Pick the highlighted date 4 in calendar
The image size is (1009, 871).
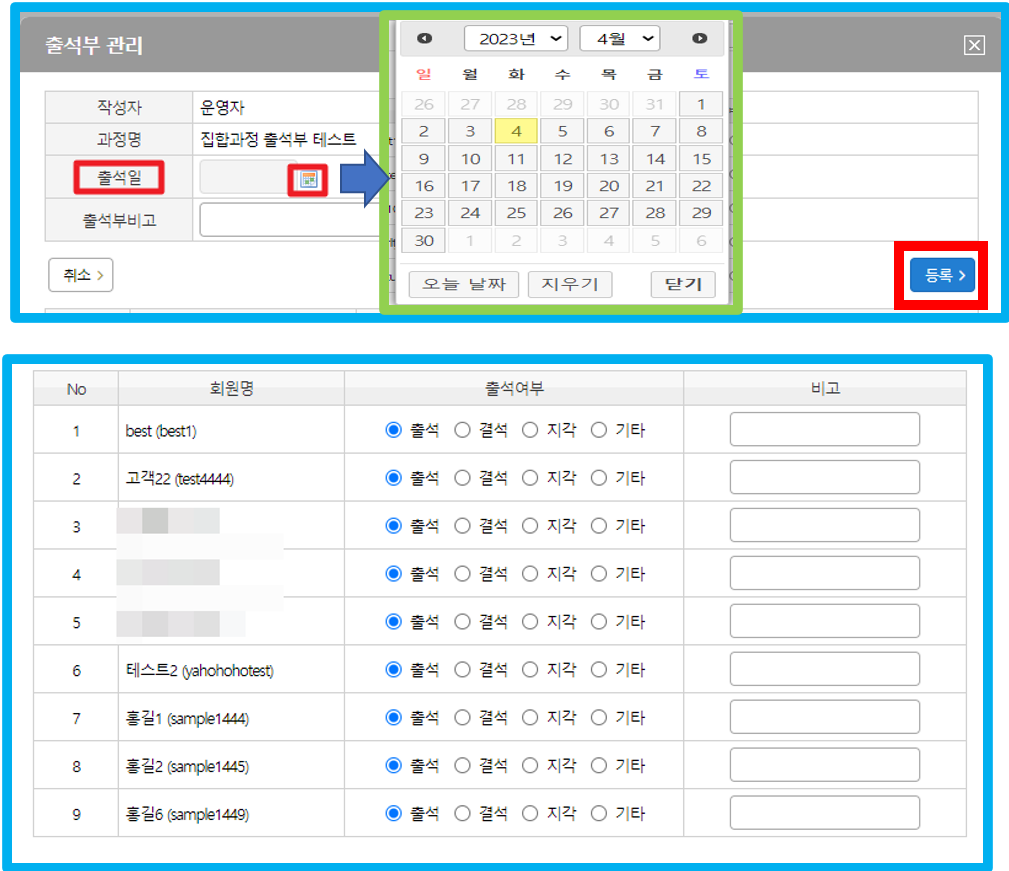[516, 131]
